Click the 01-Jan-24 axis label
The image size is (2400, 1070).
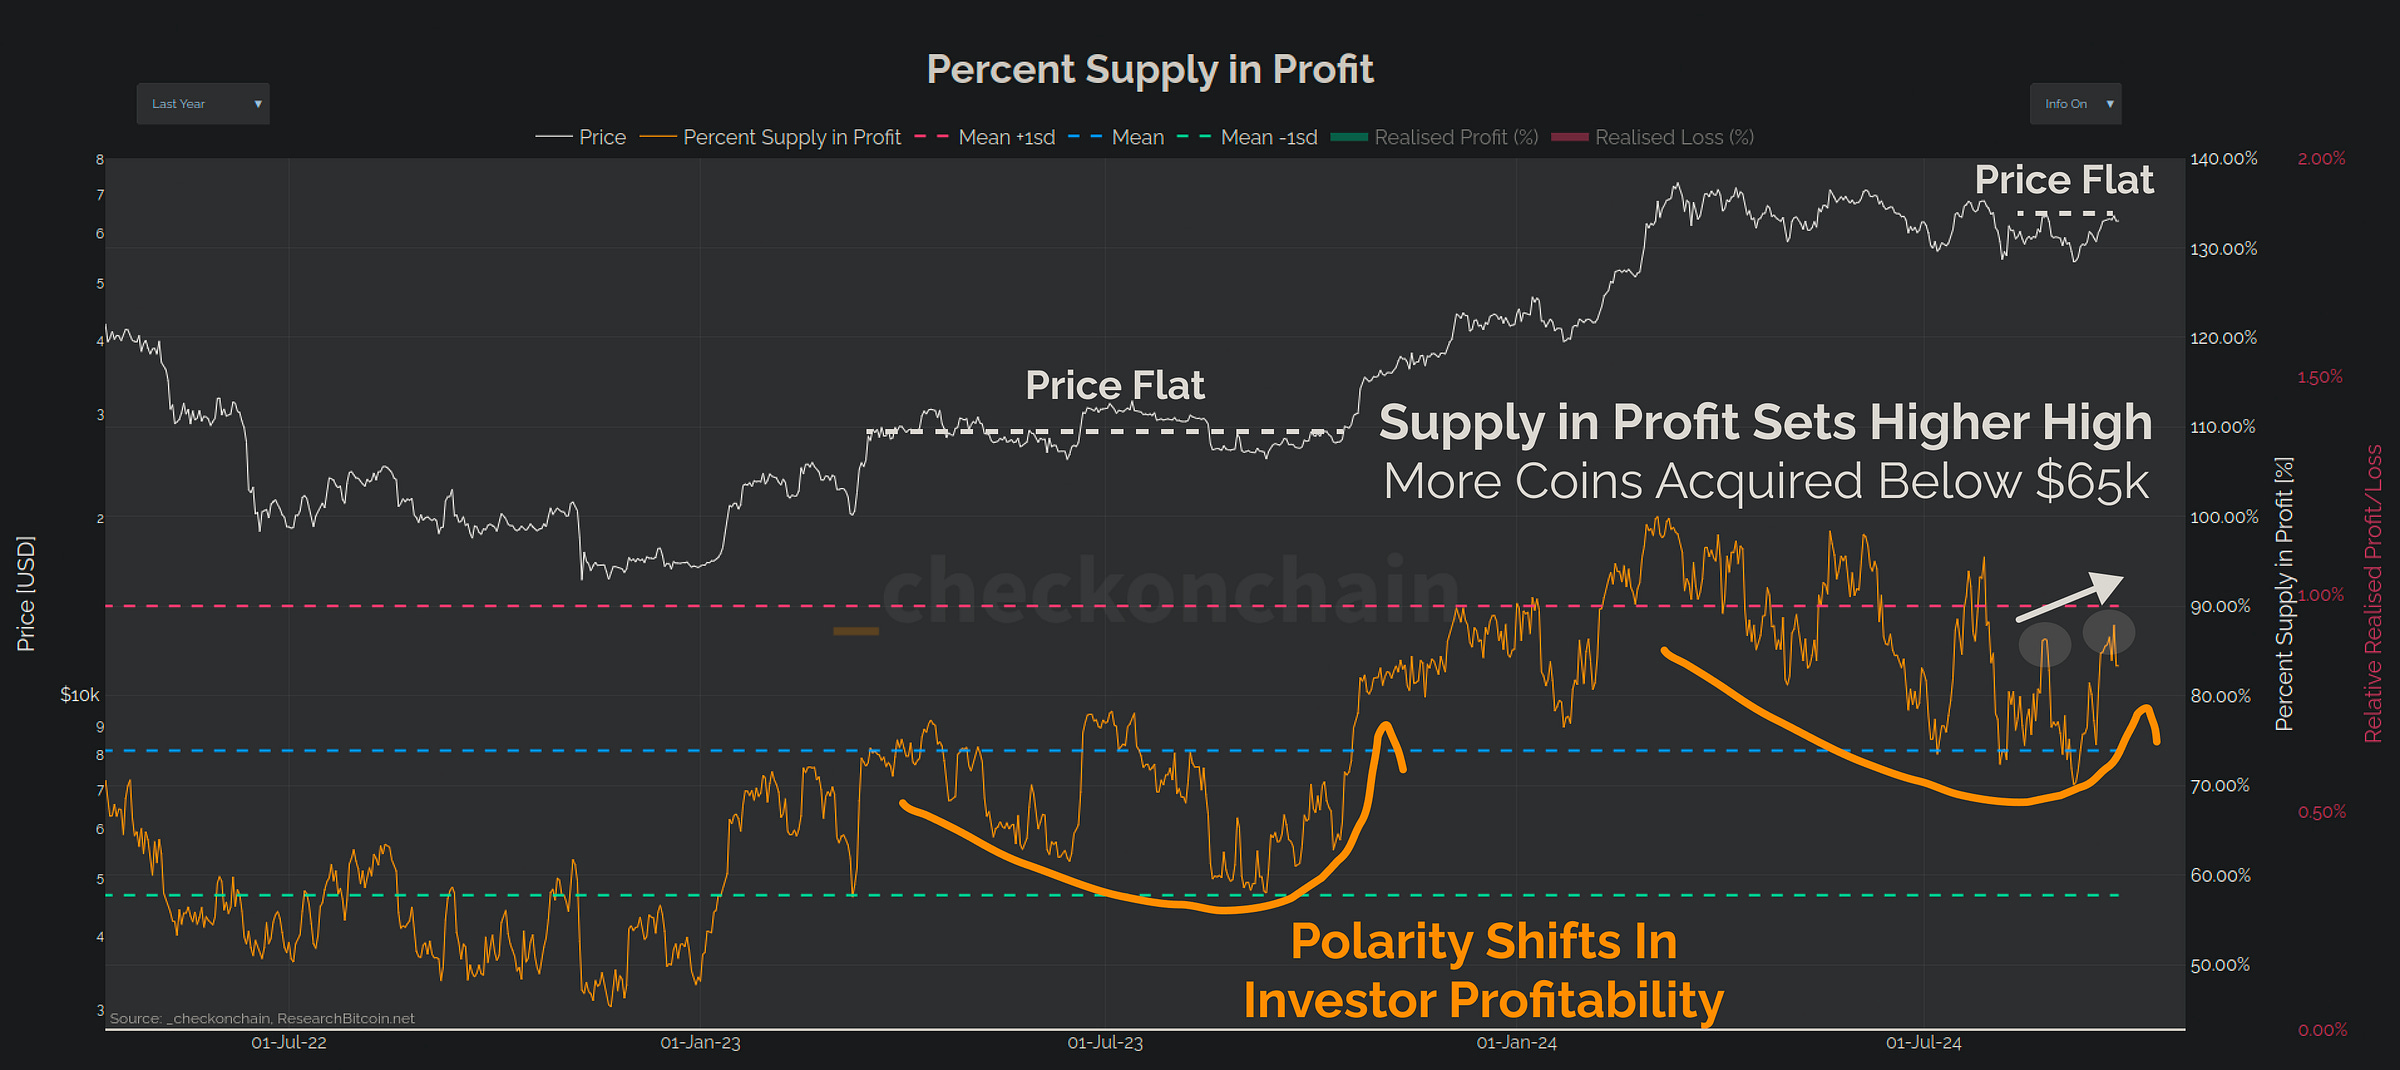click(1517, 1043)
